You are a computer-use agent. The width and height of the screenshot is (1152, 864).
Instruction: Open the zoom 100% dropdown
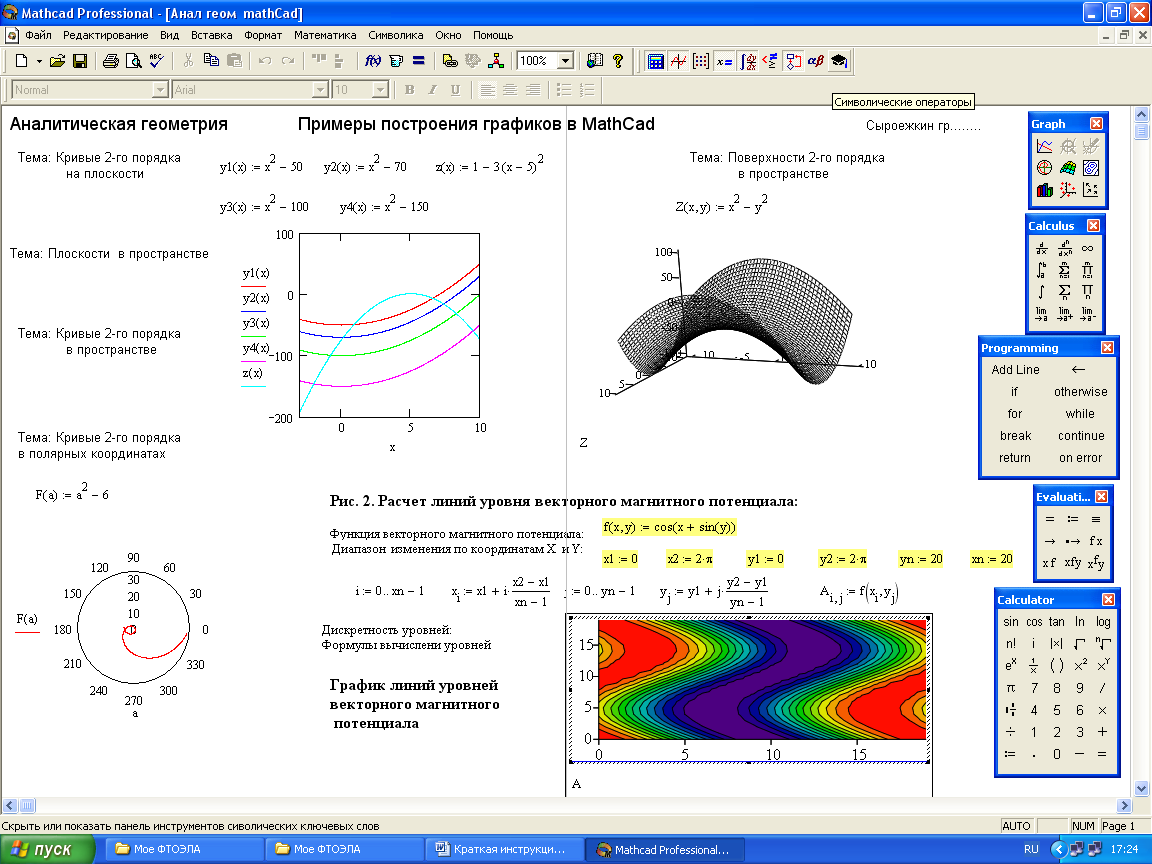pos(565,61)
